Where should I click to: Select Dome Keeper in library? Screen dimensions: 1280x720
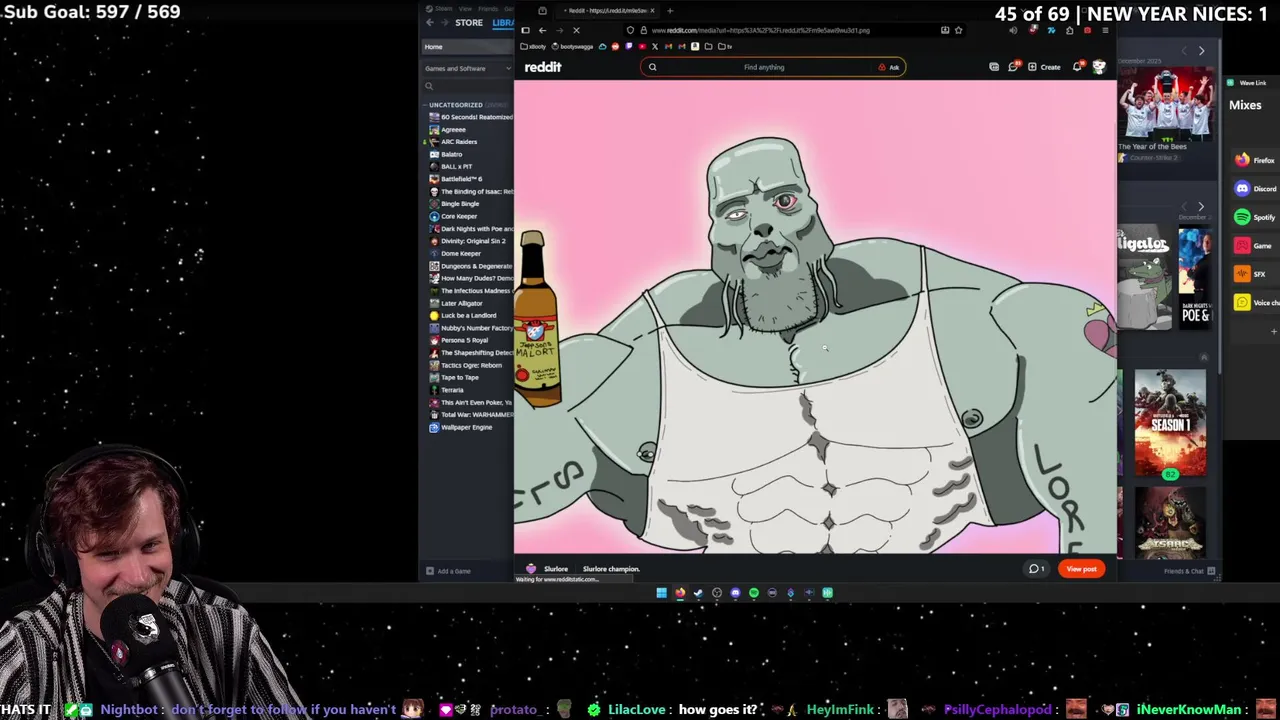[x=461, y=253]
